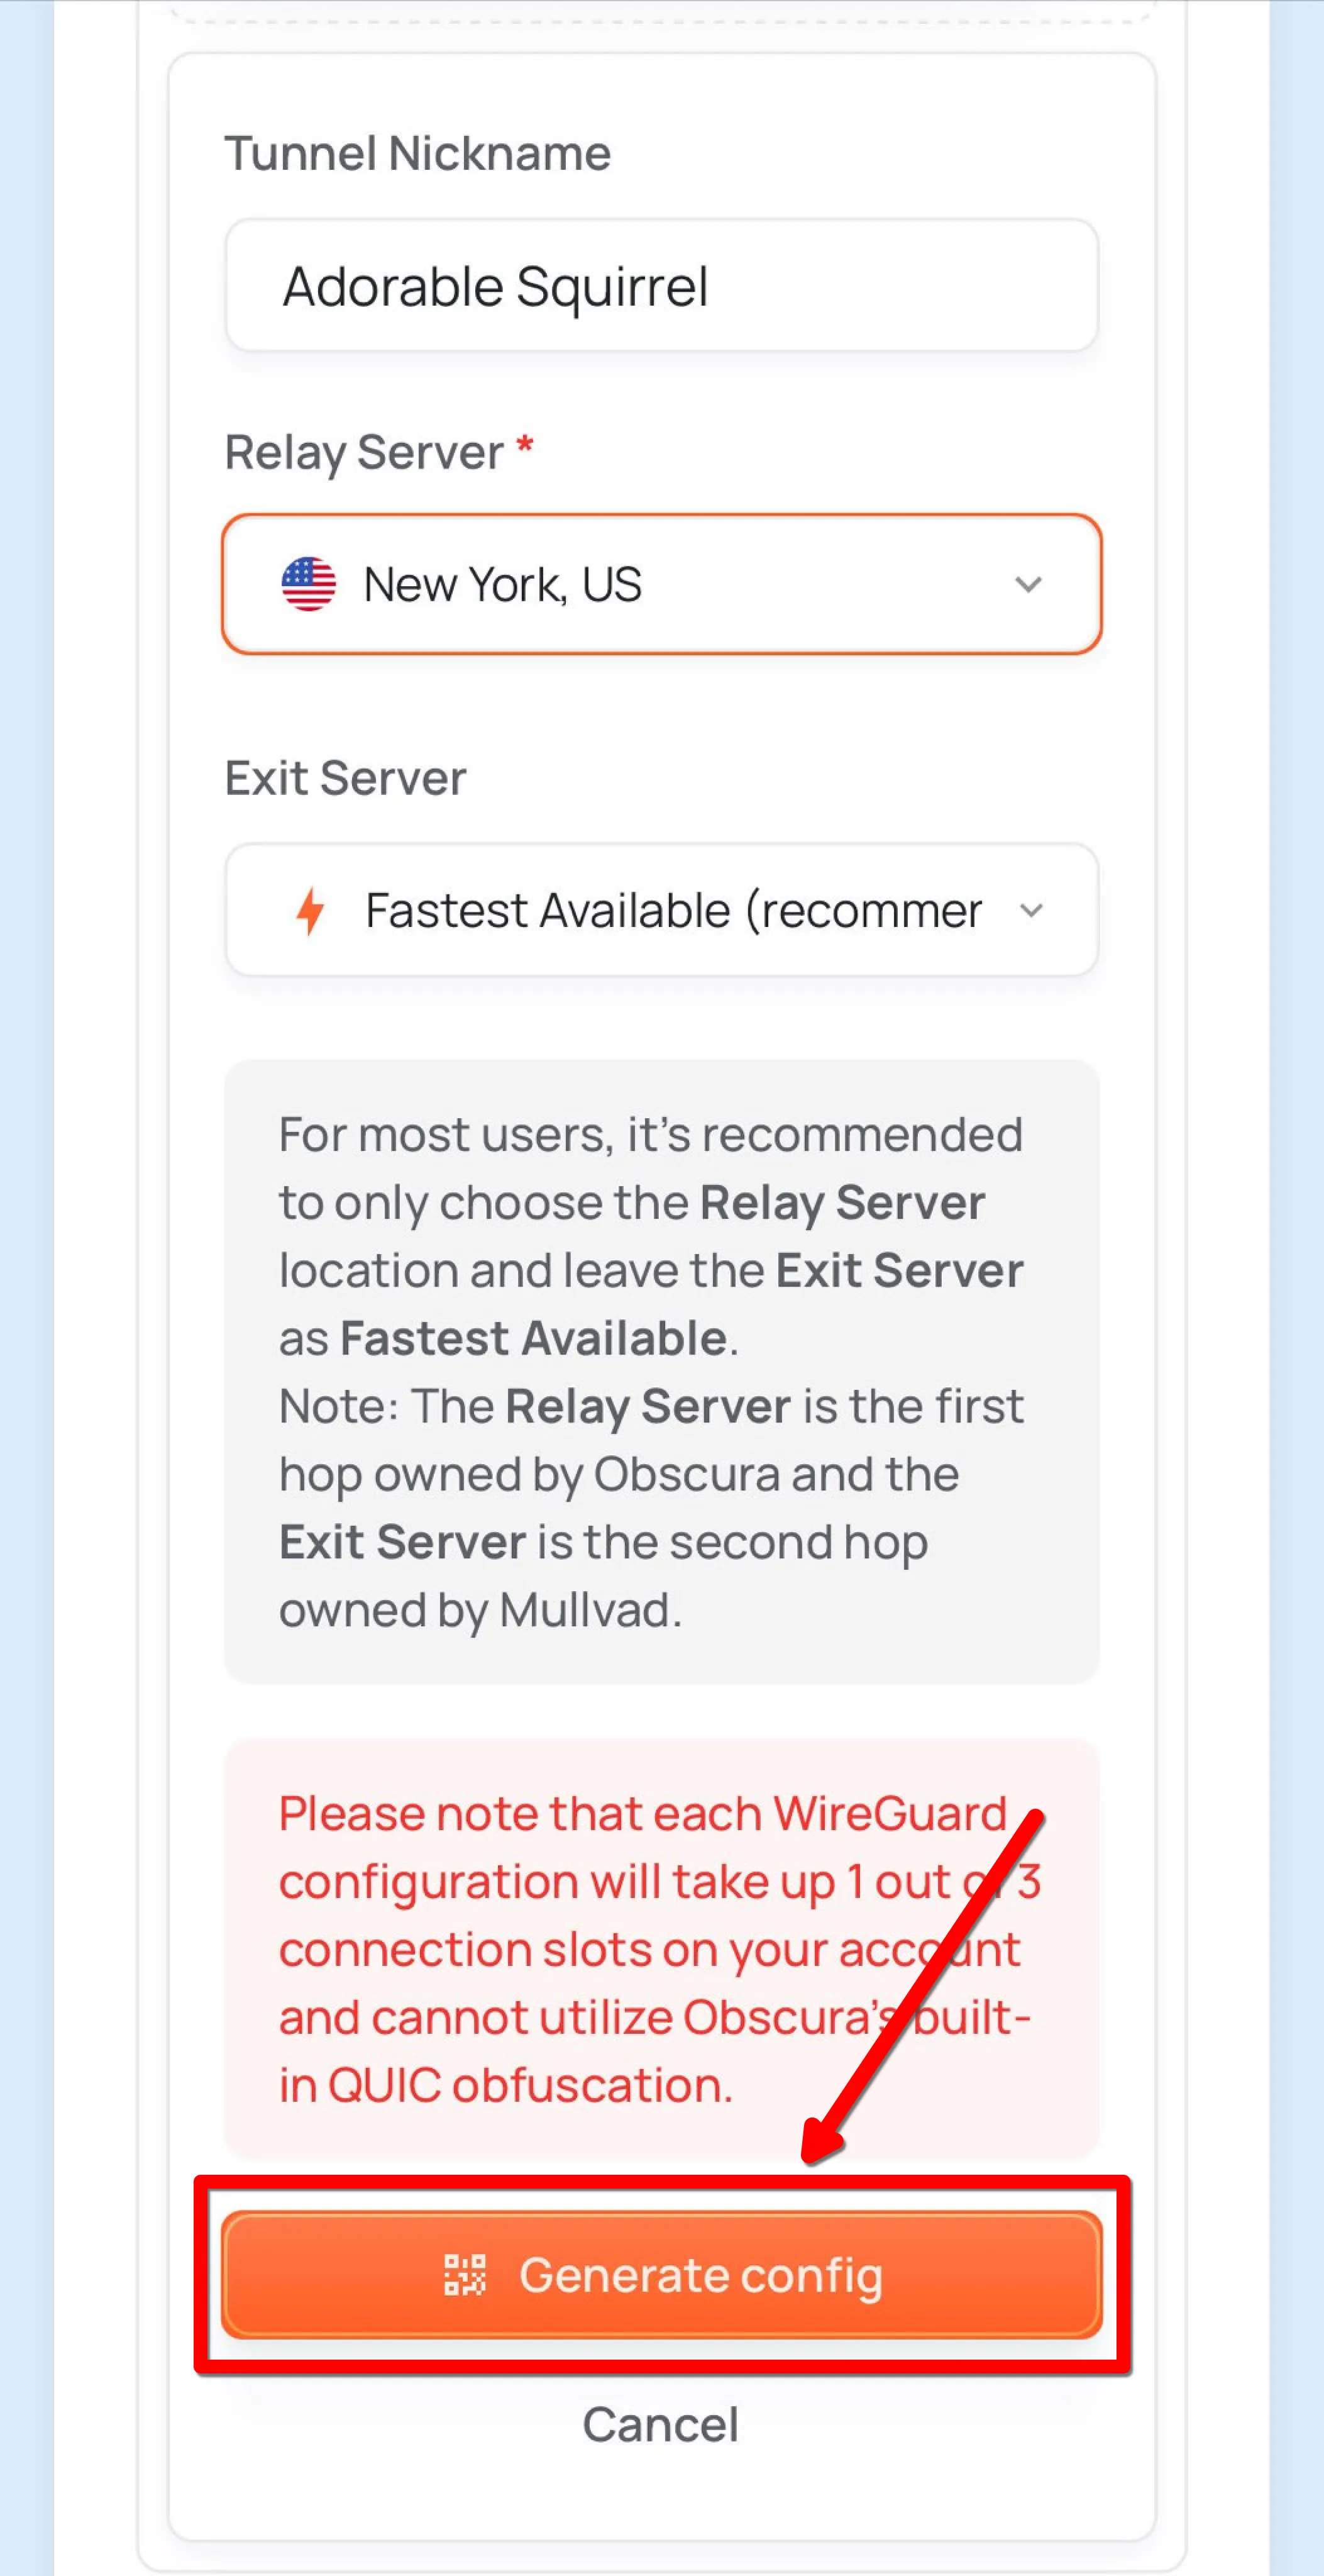1324x2576 pixels.
Task: Click the US flag icon in Relay Server
Action: (309, 584)
